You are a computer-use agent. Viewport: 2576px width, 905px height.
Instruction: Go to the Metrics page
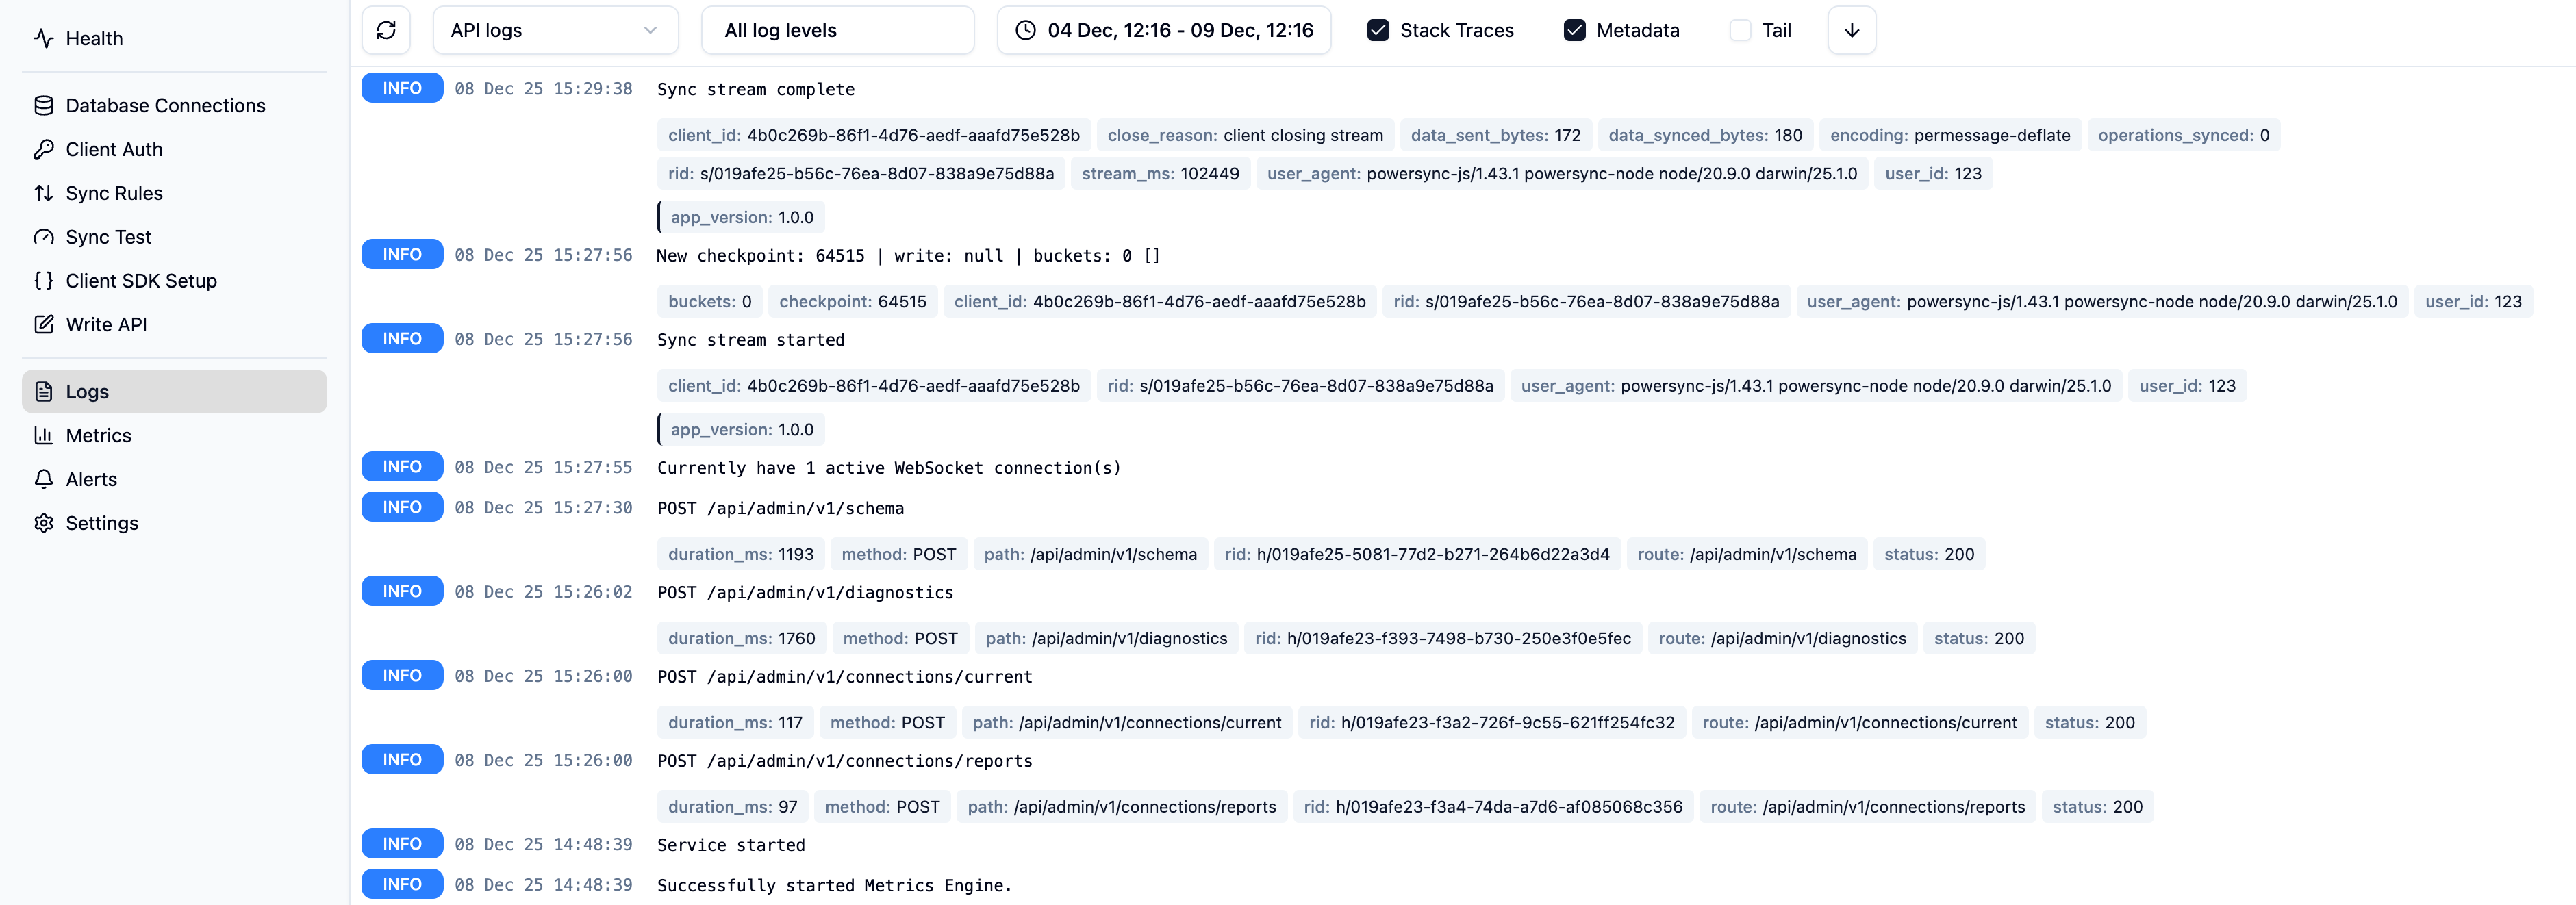(98, 435)
